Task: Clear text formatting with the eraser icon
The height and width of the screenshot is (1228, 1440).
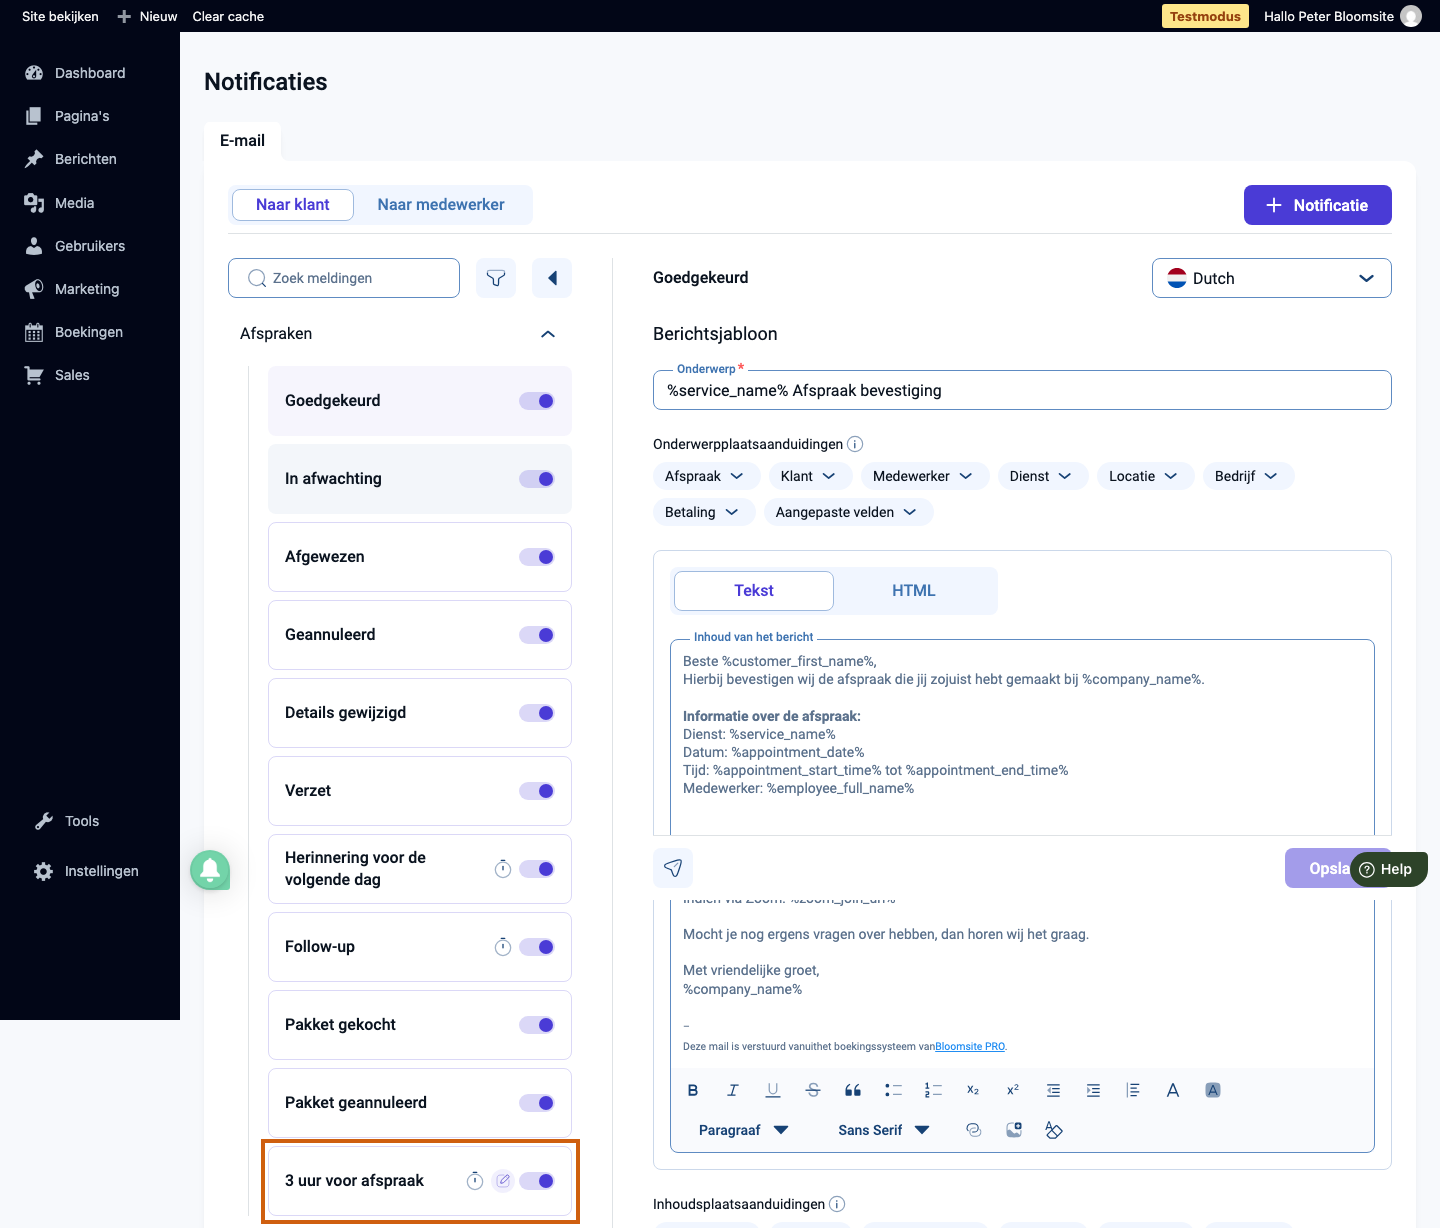Action: [1053, 1130]
